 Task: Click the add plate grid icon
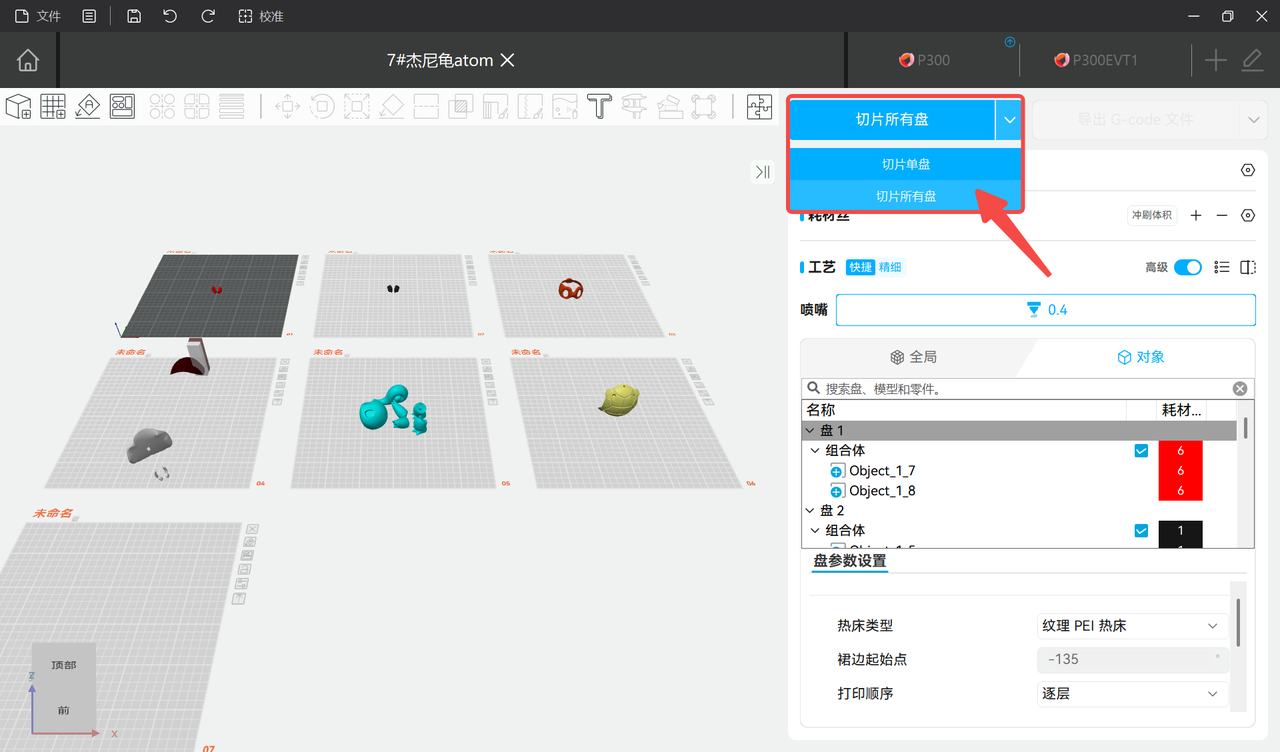click(53, 106)
